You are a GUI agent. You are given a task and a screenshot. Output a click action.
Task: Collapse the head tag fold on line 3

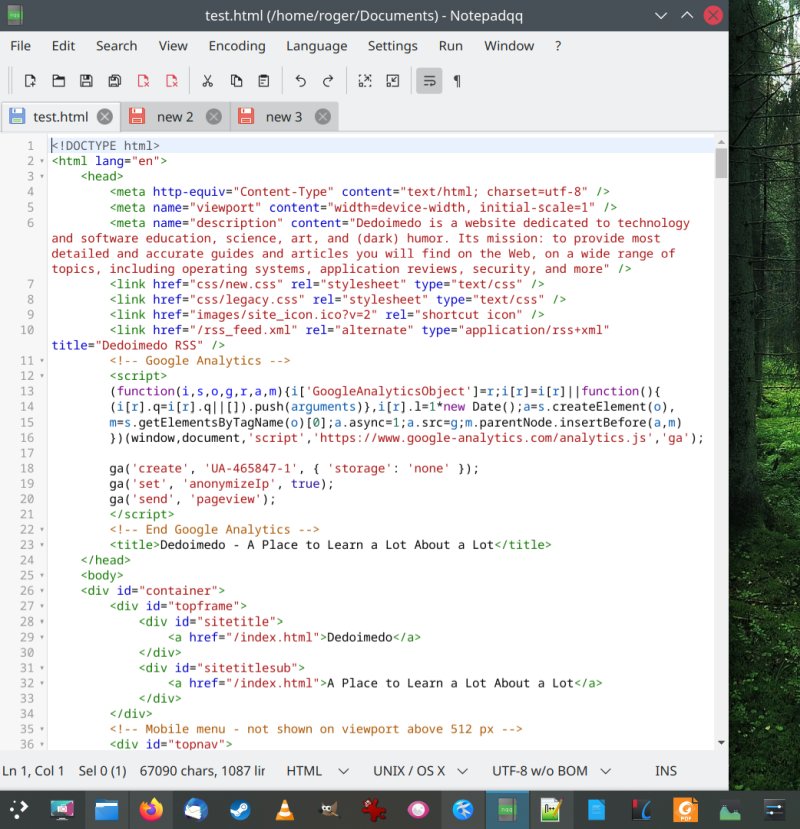point(43,176)
